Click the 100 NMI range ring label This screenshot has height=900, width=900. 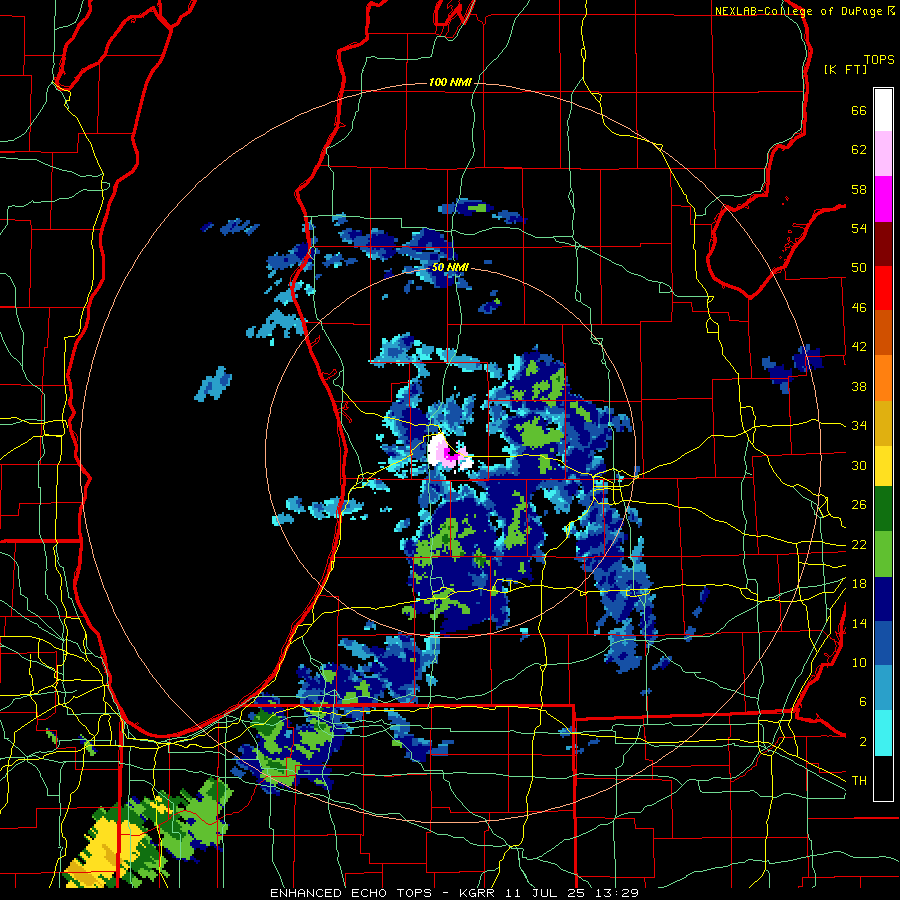[450, 83]
